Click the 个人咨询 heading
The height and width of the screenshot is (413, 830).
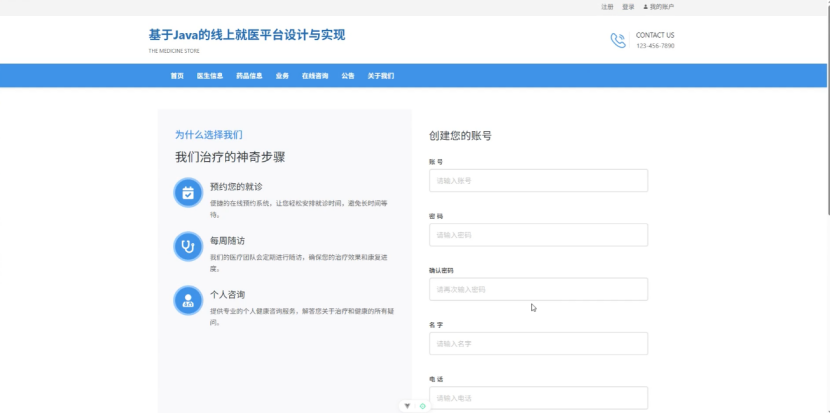pos(228,294)
